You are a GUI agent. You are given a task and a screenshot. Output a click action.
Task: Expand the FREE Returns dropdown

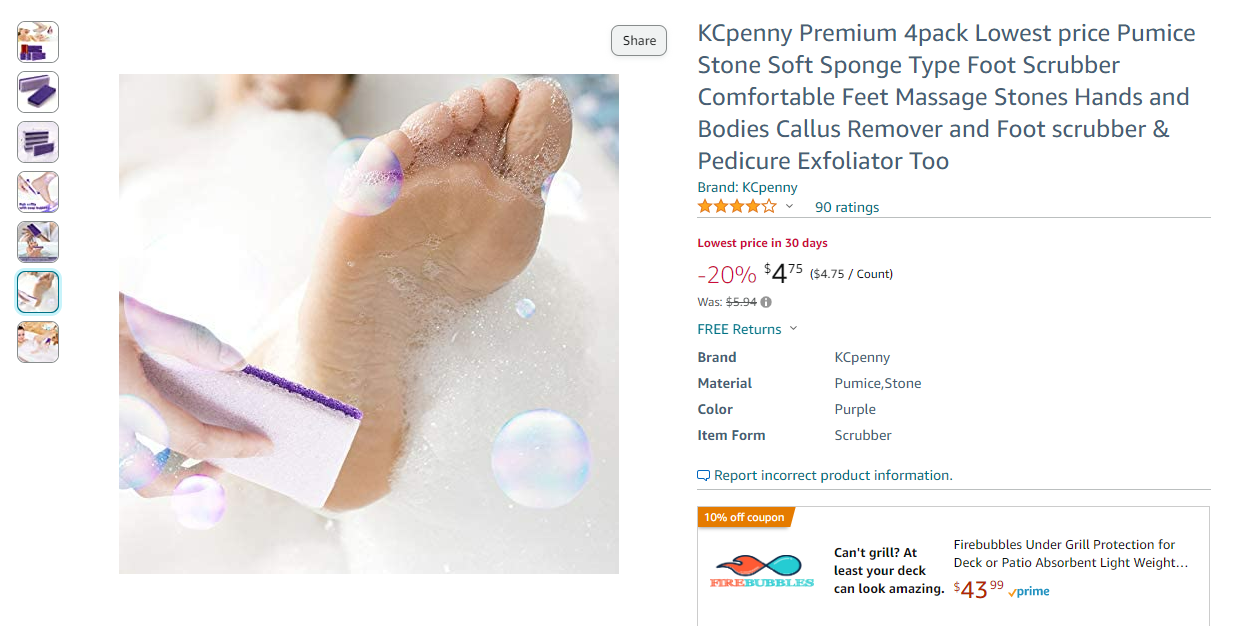click(x=747, y=329)
